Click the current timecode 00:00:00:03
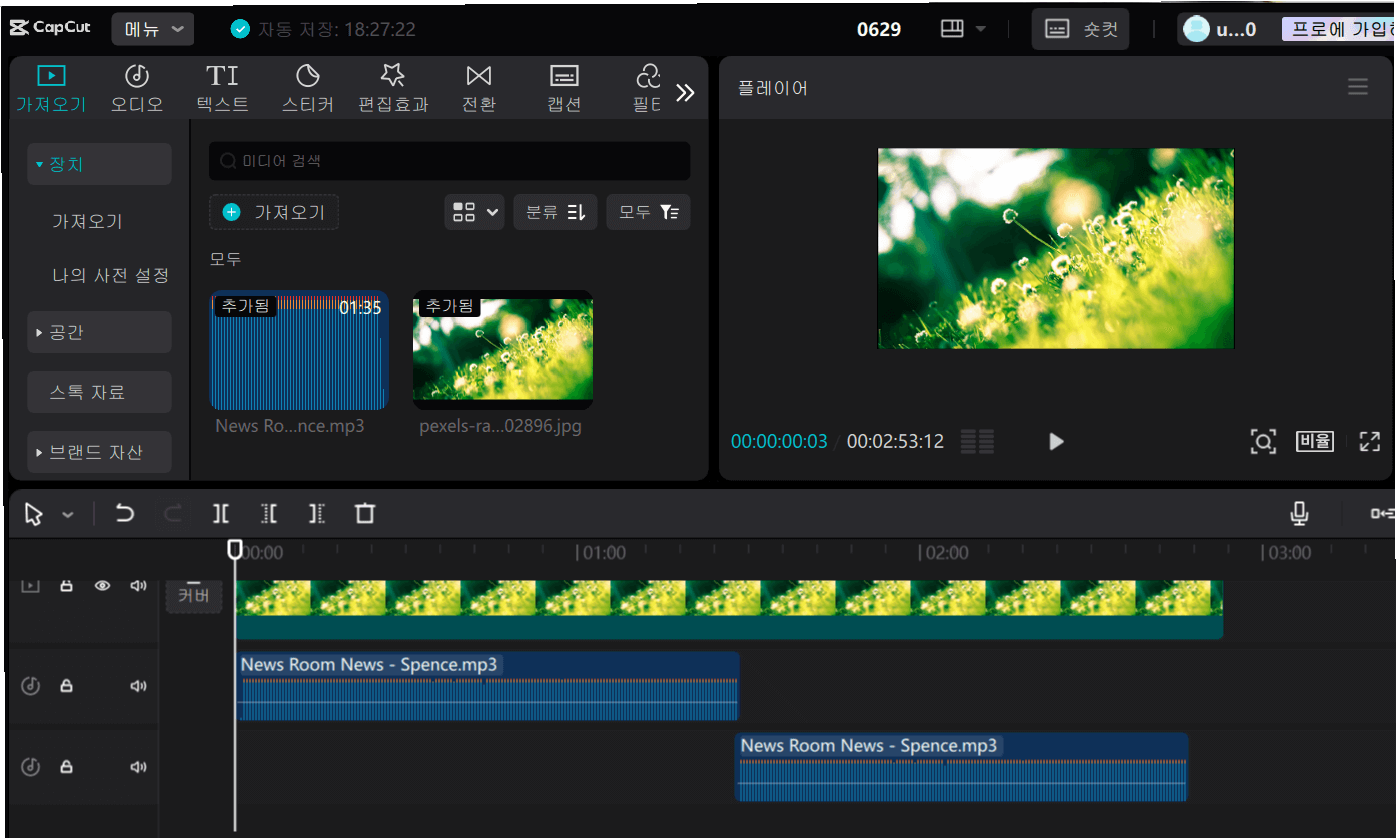Image resolution: width=1397 pixels, height=839 pixels. 779,441
